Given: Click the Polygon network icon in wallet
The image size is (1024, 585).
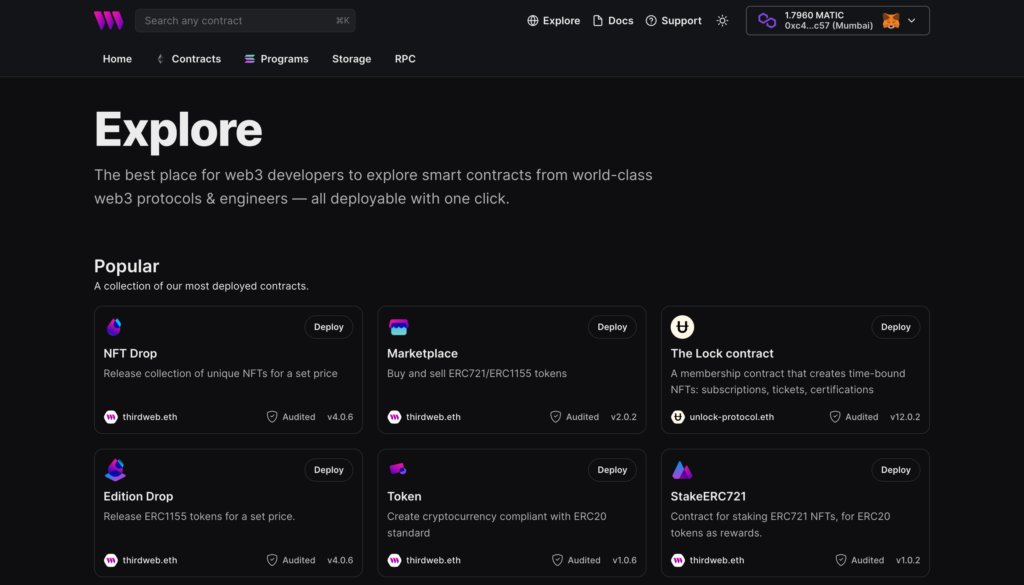Looking at the screenshot, I should pos(767,21).
